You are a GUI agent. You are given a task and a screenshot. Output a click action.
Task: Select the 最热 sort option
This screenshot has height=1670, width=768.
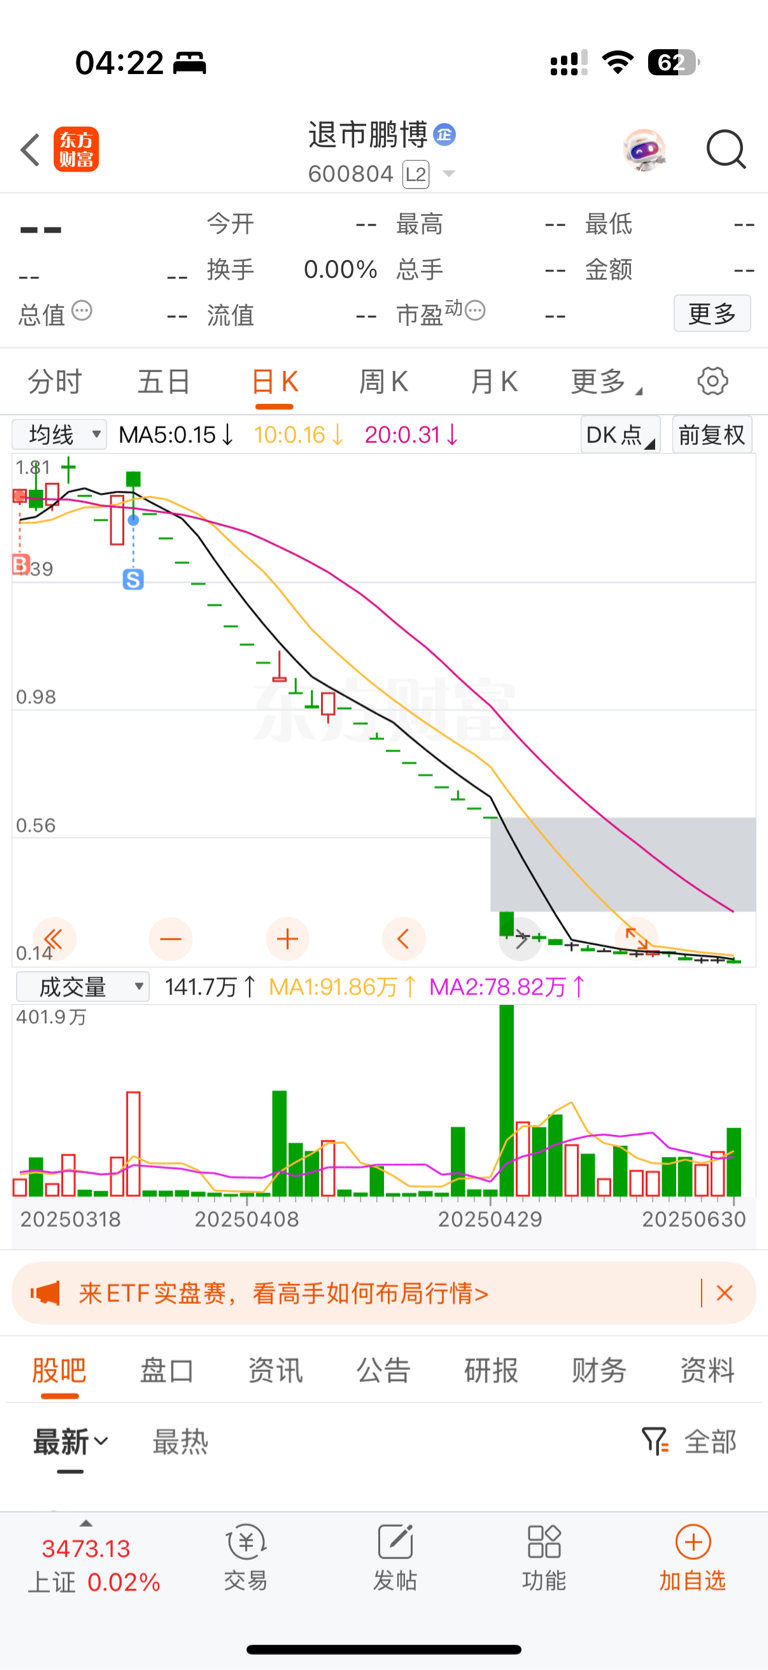tap(180, 1442)
